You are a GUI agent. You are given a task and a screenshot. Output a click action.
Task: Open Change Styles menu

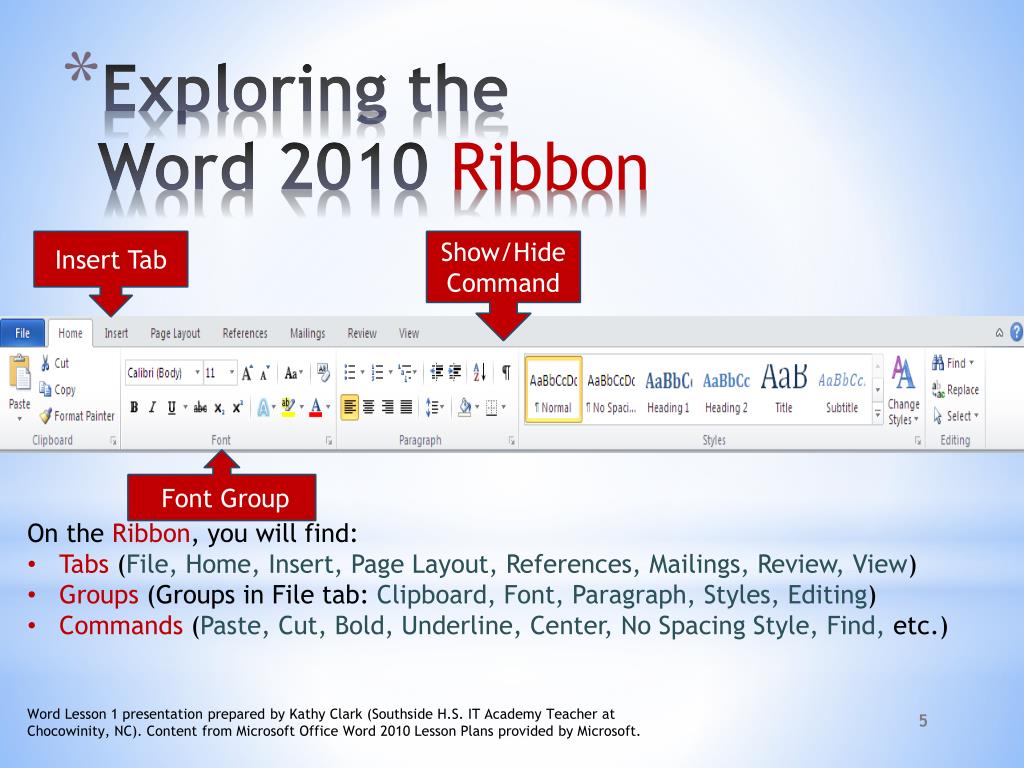click(903, 391)
